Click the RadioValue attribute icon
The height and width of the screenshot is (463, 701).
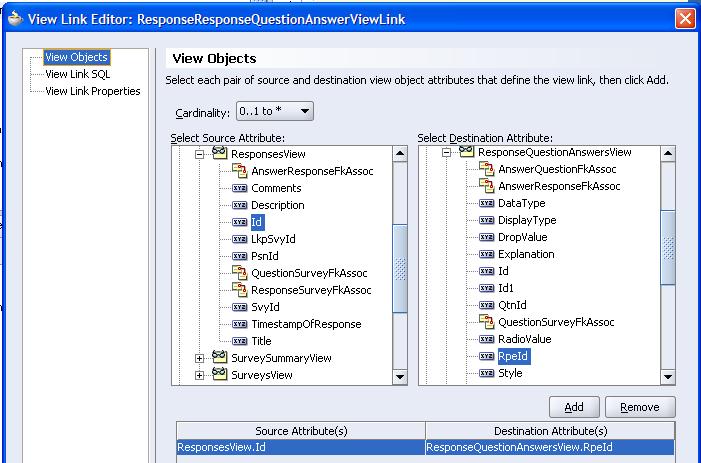(486, 339)
